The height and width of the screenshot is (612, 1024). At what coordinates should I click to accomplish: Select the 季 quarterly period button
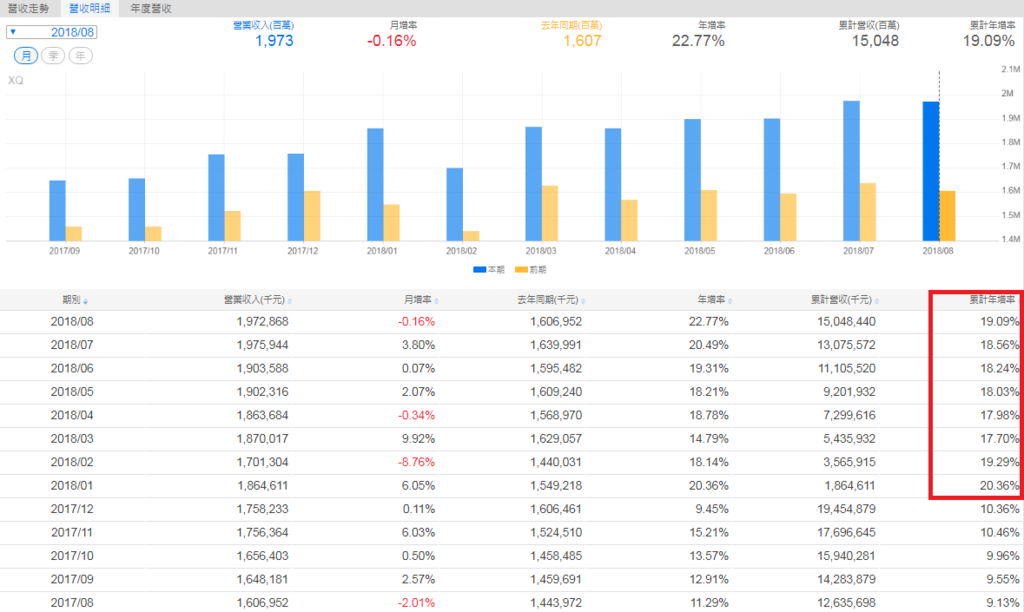[53, 56]
